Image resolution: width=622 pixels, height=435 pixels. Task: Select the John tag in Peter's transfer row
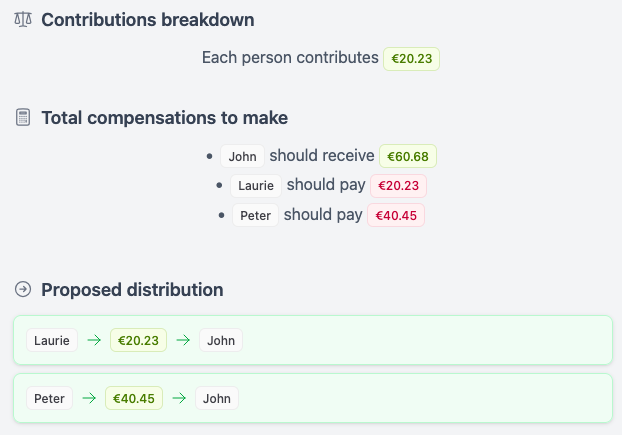(x=217, y=398)
